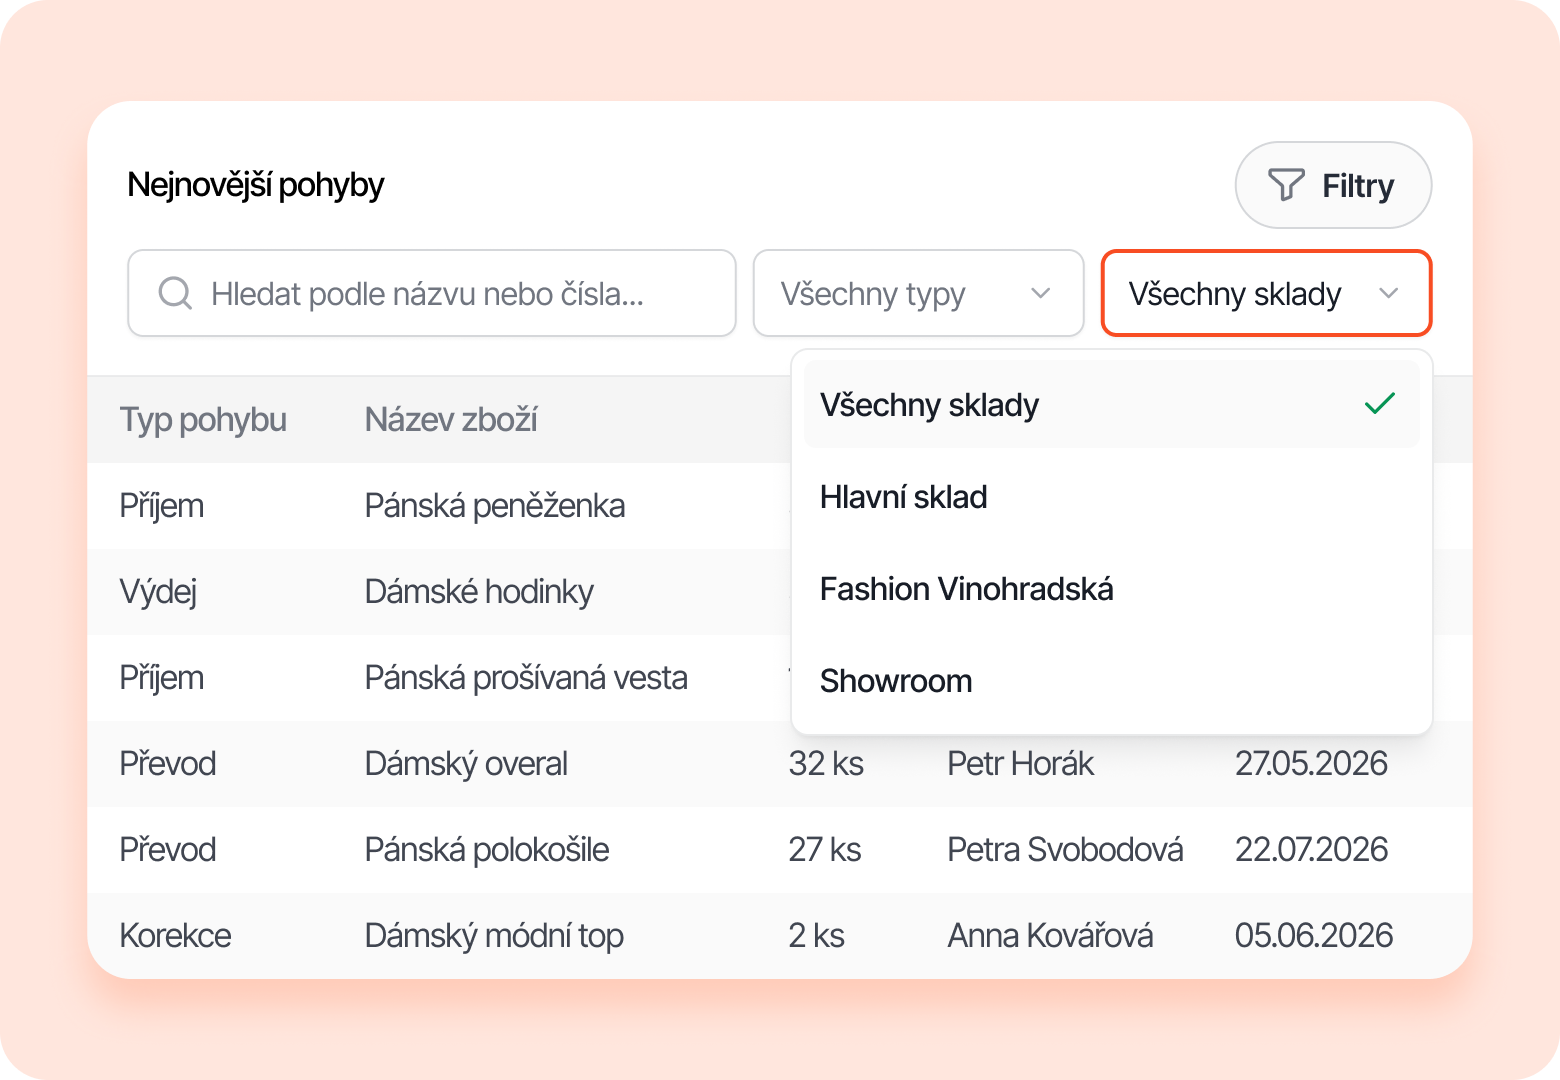Click the Název zboží column header
This screenshot has width=1560, height=1080.
(x=451, y=420)
